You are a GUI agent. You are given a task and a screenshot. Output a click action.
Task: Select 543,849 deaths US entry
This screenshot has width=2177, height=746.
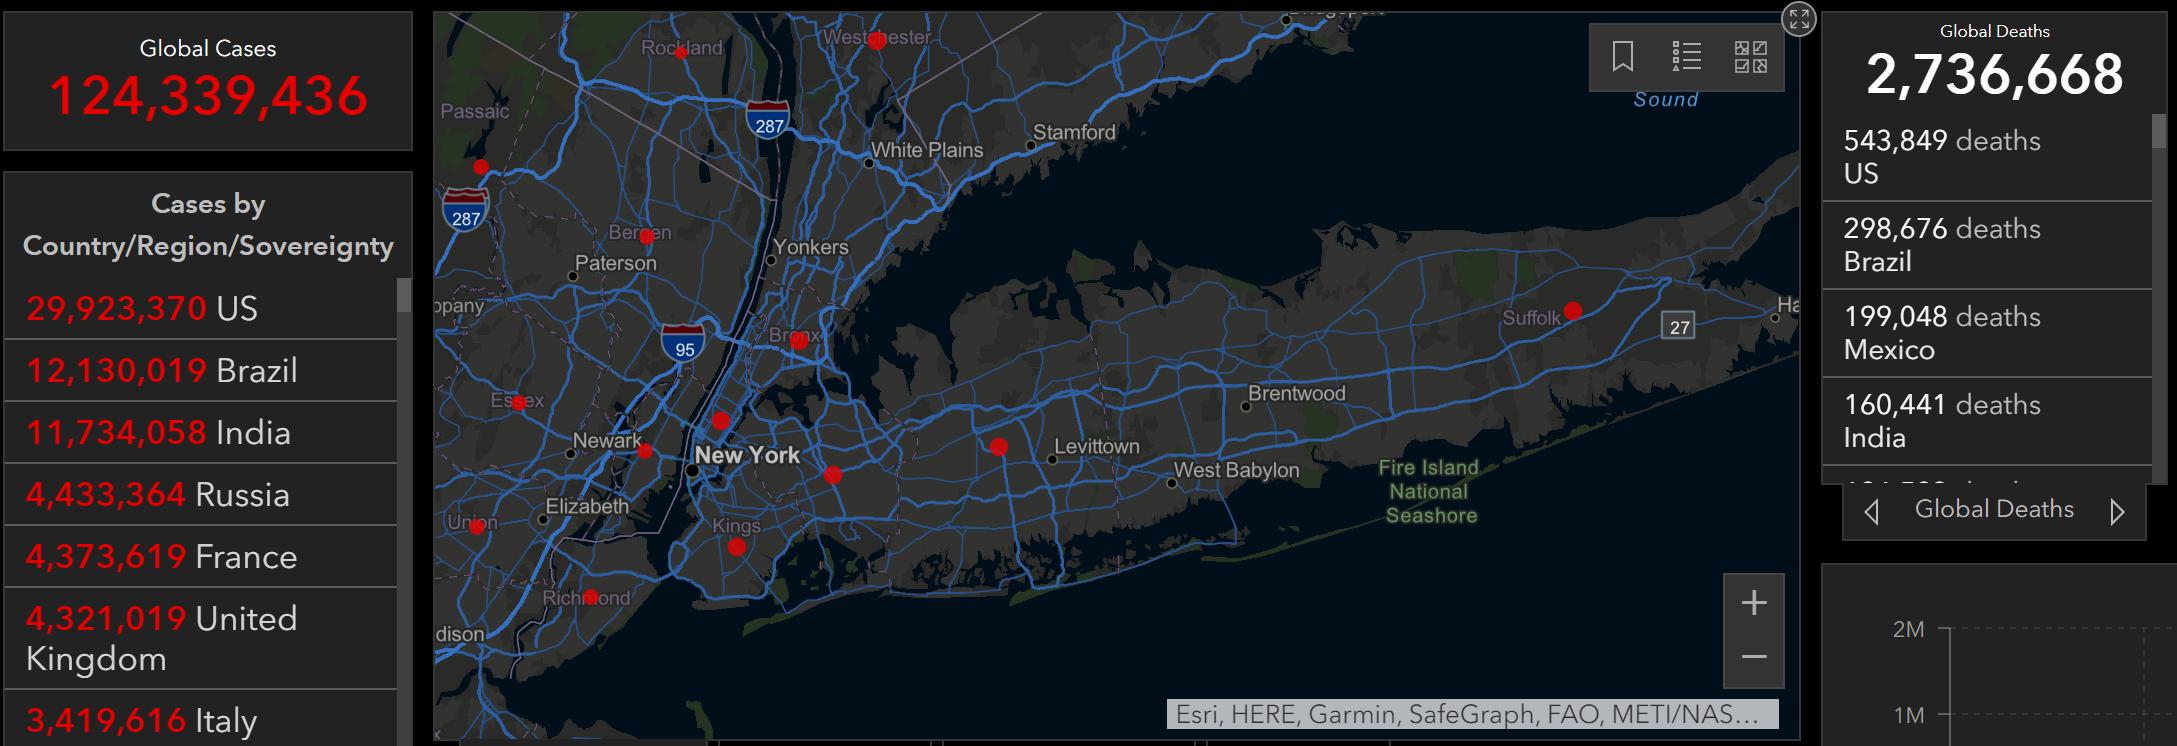pyautogui.click(x=1987, y=157)
